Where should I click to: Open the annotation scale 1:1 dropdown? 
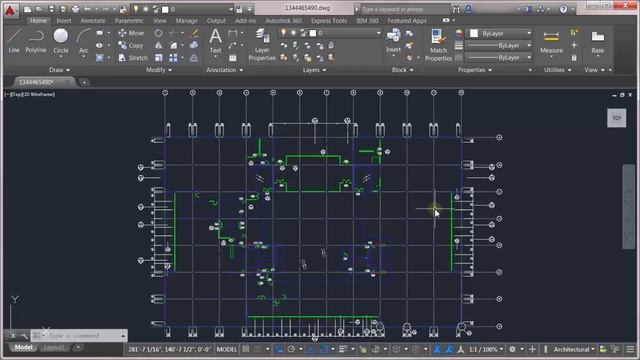(486, 349)
